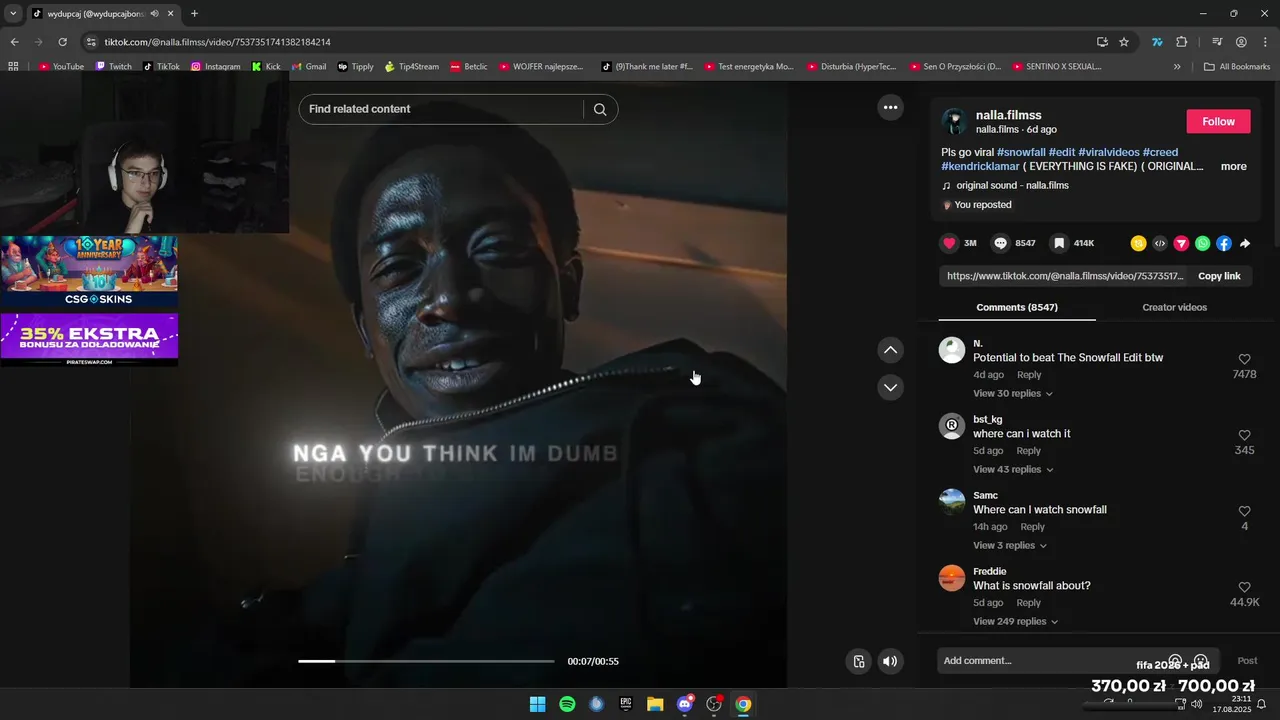Expand 'View 3 replies' under Samc's comment

point(1010,545)
